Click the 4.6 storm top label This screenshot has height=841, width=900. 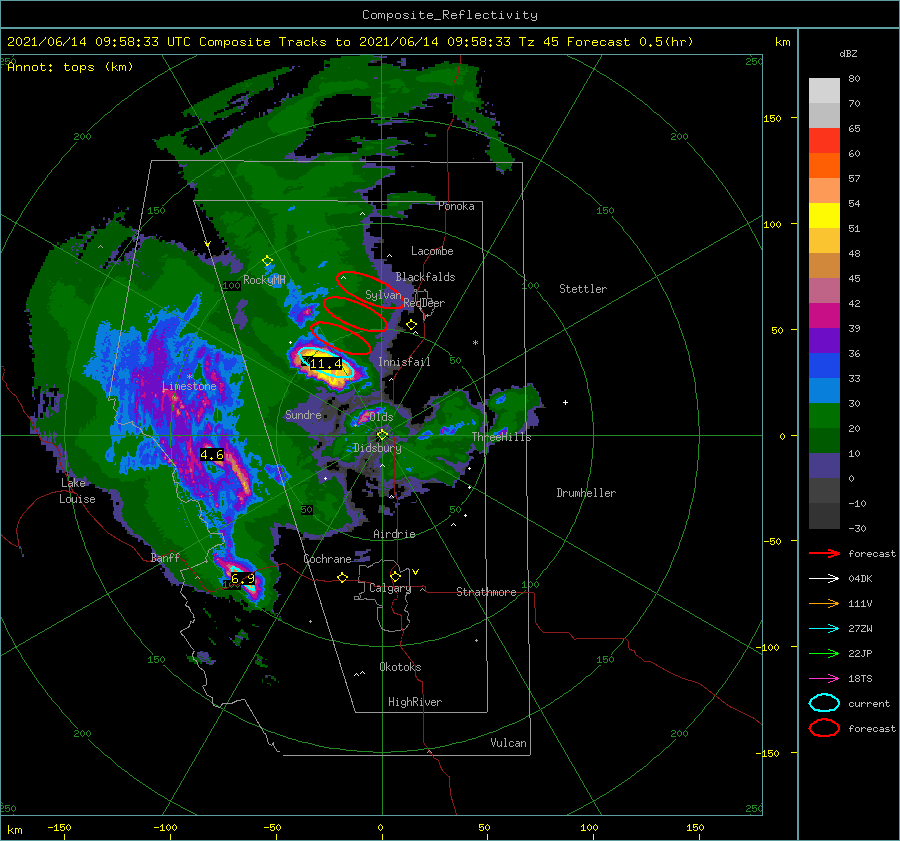pyautogui.click(x=212, y=455)
